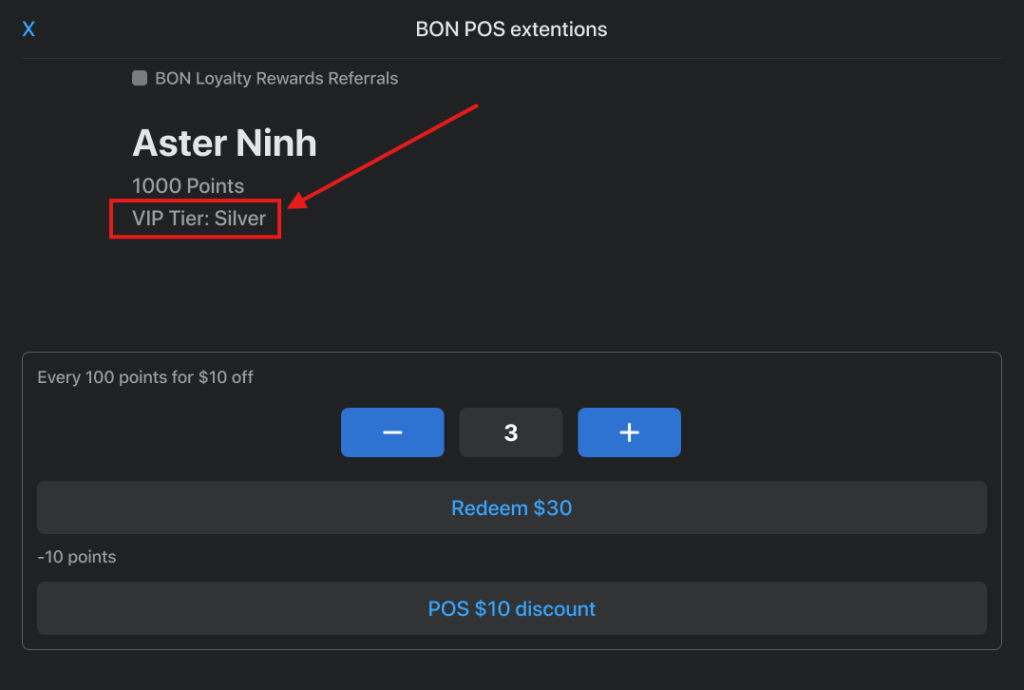The height and width of the screenshot is (690, 1024).
Task: Click the BON POS extentions title
Action: [511, 30]
